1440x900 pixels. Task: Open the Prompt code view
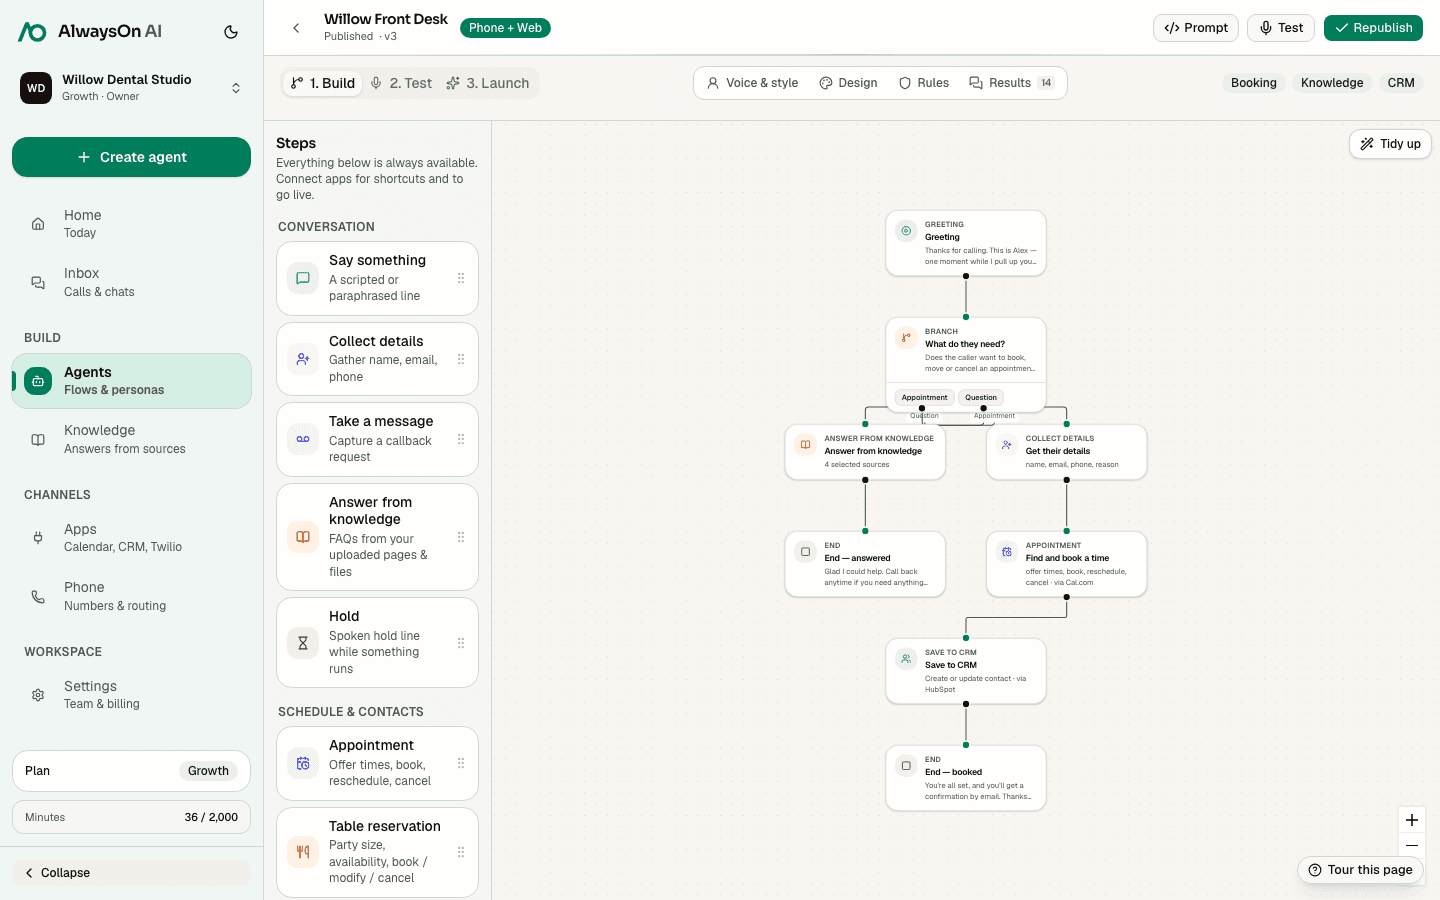1196,28
